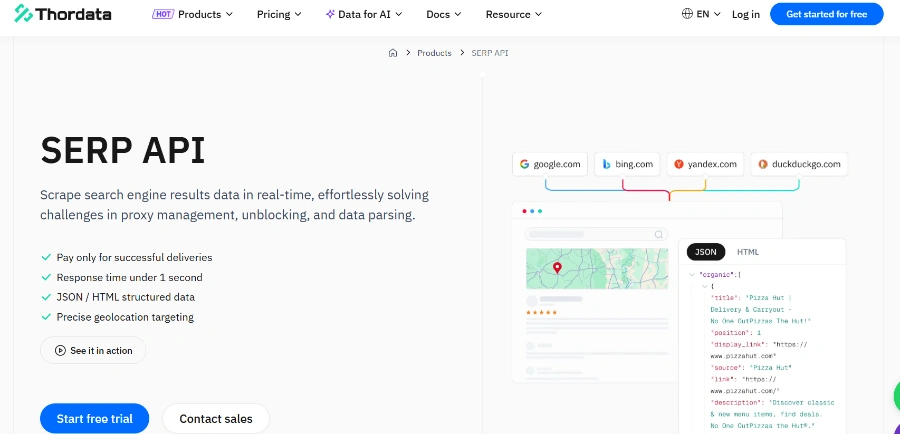
Task: Click the Contact sales button
Action: [216, 418]
